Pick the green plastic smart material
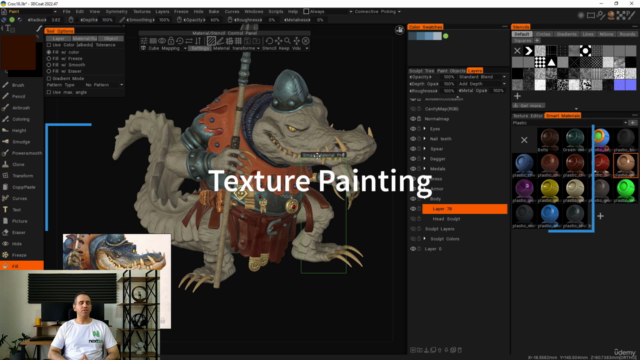640x360 pixels. click(625, 190)
